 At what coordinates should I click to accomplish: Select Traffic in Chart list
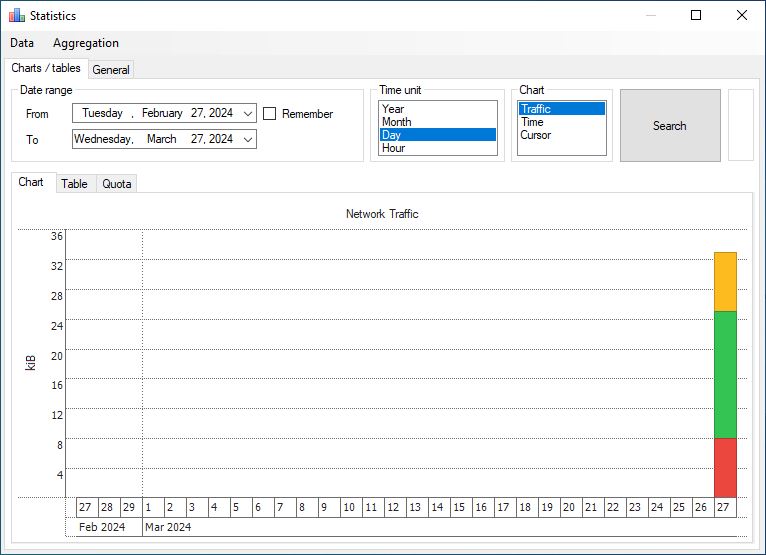562,108
